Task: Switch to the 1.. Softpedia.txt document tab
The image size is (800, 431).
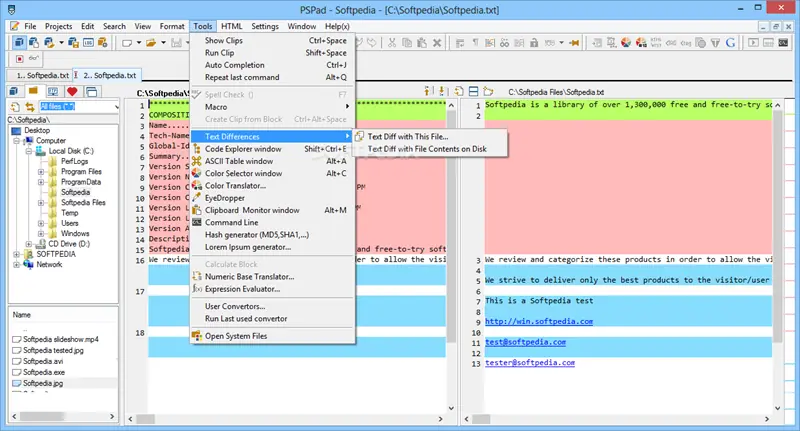Action: [x=40, y=75]
